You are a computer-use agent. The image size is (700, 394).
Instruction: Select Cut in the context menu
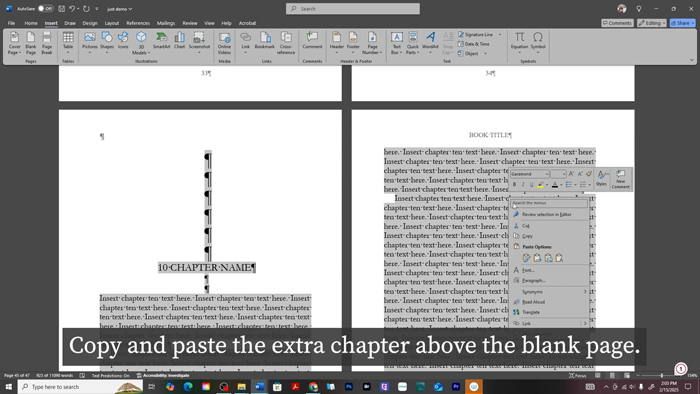[550, 226]
